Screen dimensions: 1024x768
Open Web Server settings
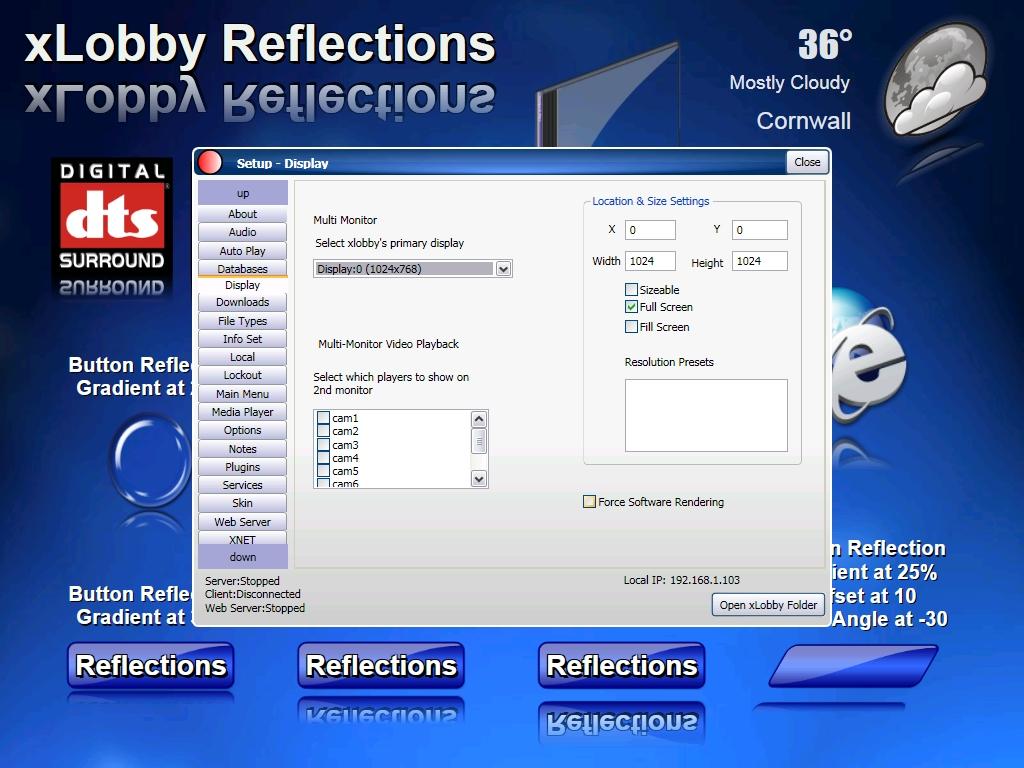point(242,522)
